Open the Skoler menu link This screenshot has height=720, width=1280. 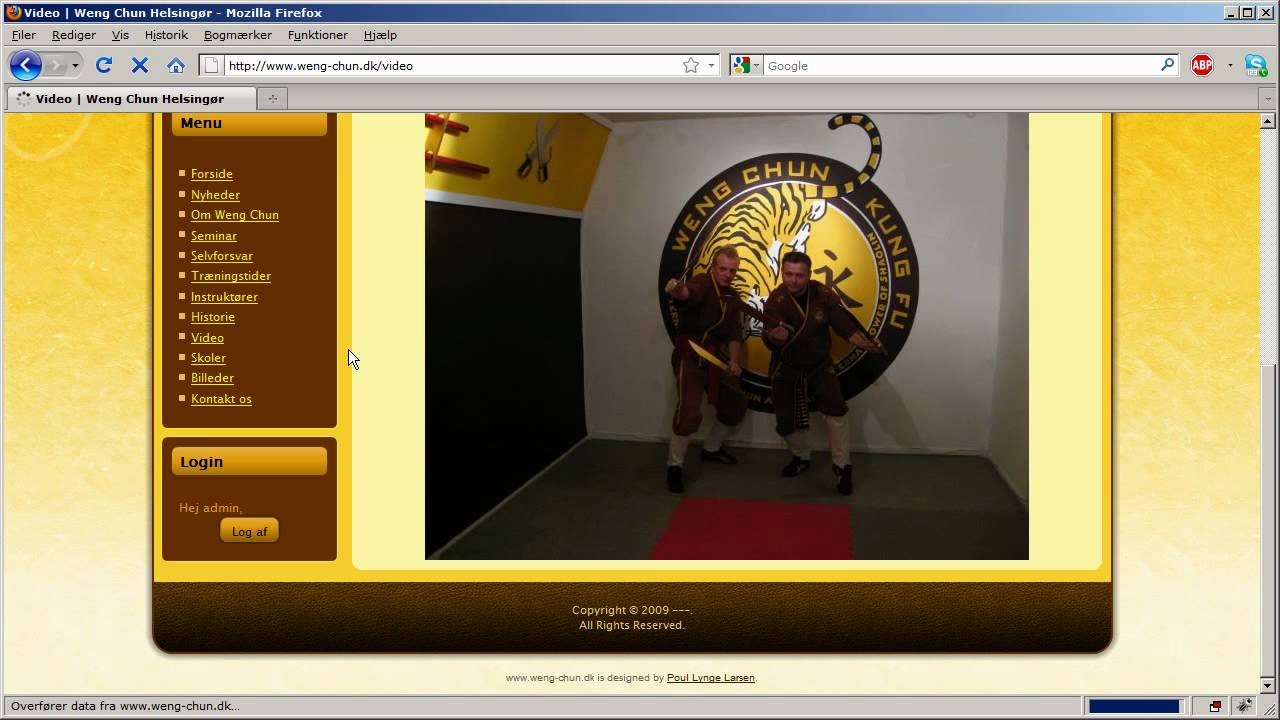[208, 358]
